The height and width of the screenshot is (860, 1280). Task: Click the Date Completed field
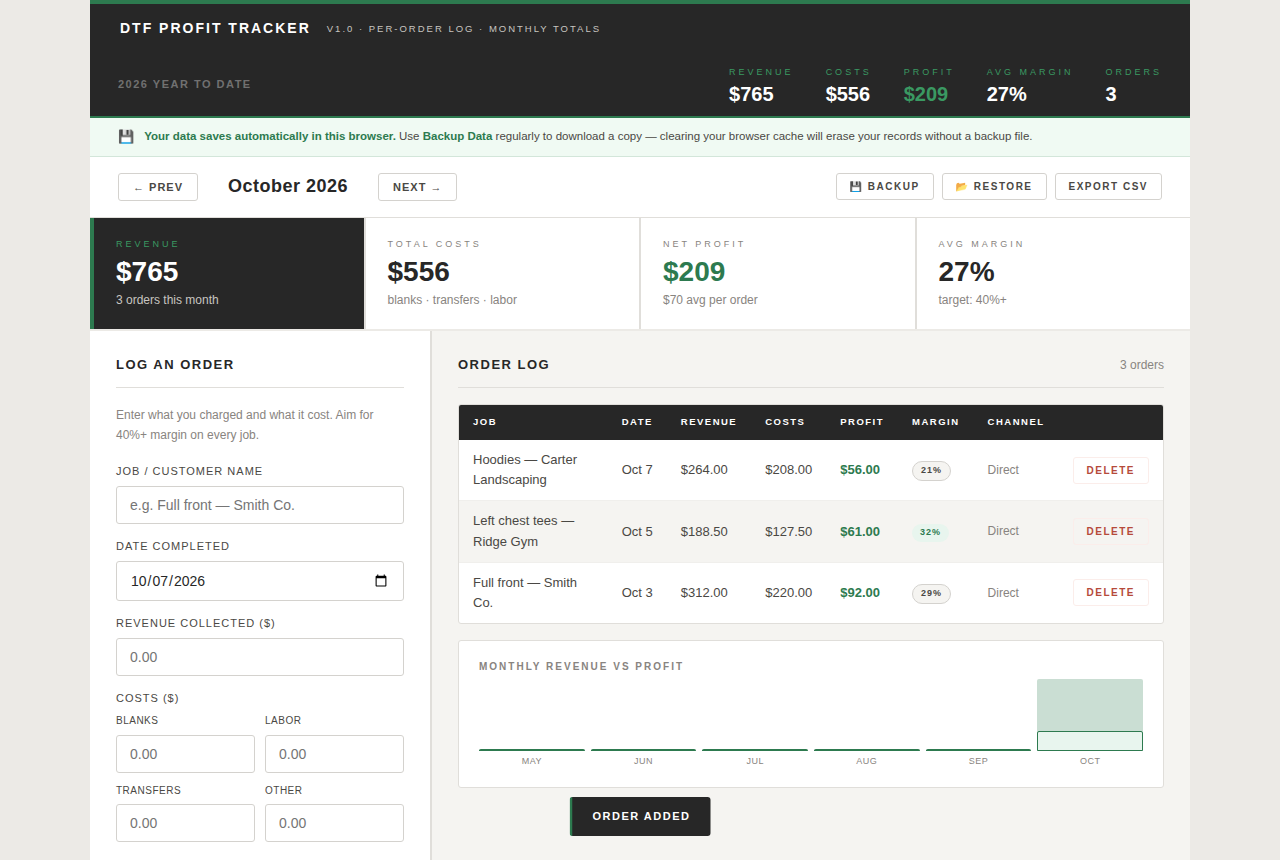[260, 581]
